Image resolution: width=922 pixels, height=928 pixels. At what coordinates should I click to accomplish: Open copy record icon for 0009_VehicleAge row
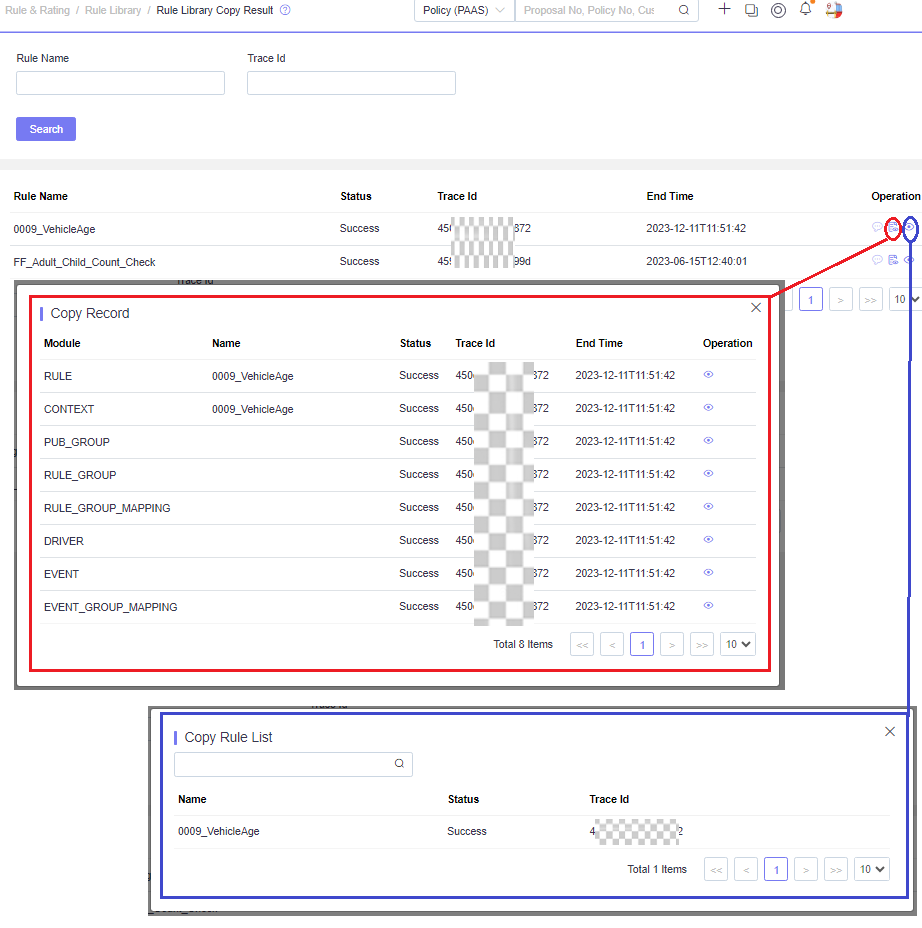click(893, 227)
